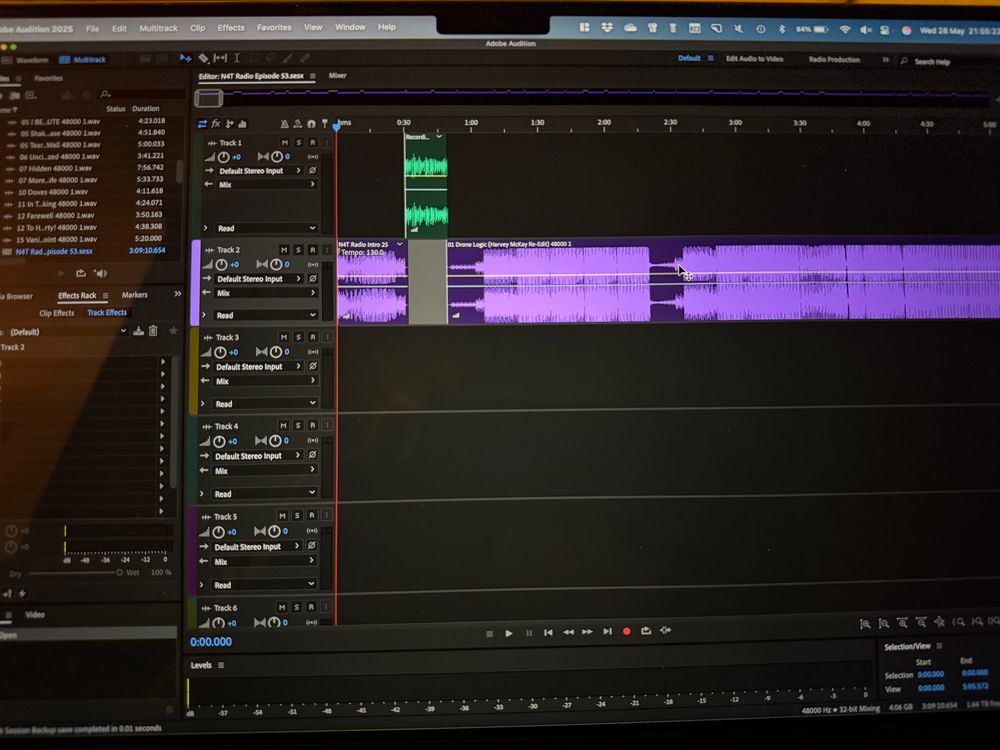Click the Zoom Out time icon
Viewport: 1000px width, 750px height.
[921, 622]
